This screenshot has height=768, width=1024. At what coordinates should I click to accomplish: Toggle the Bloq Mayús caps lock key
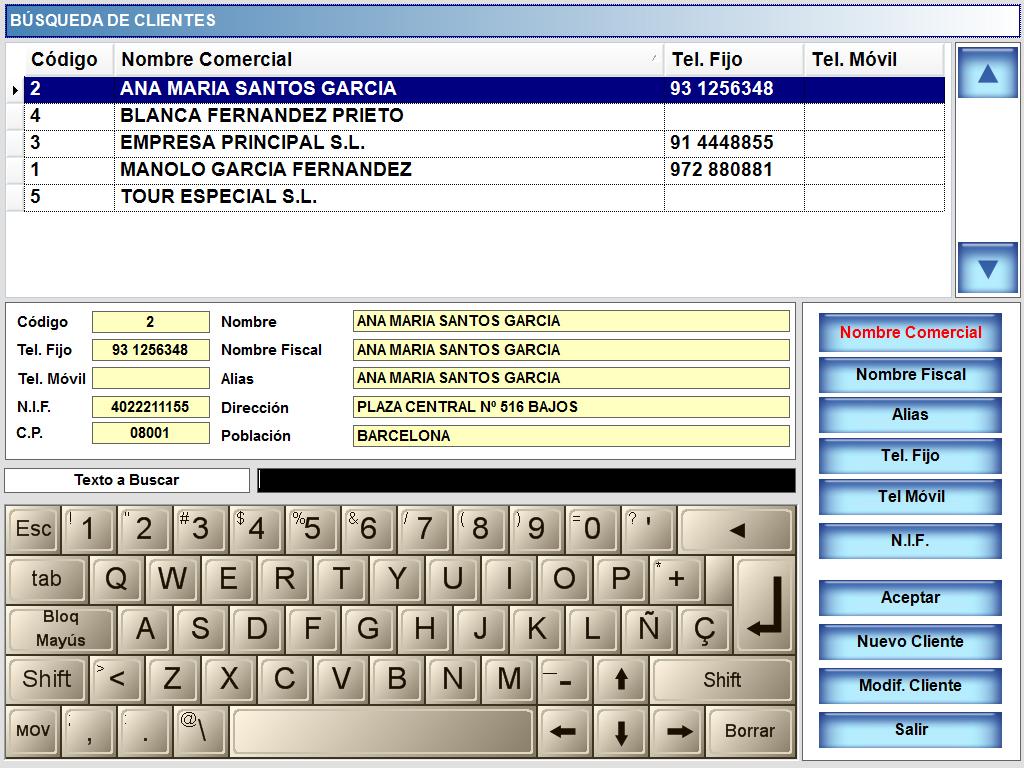[x=60, y=629]
